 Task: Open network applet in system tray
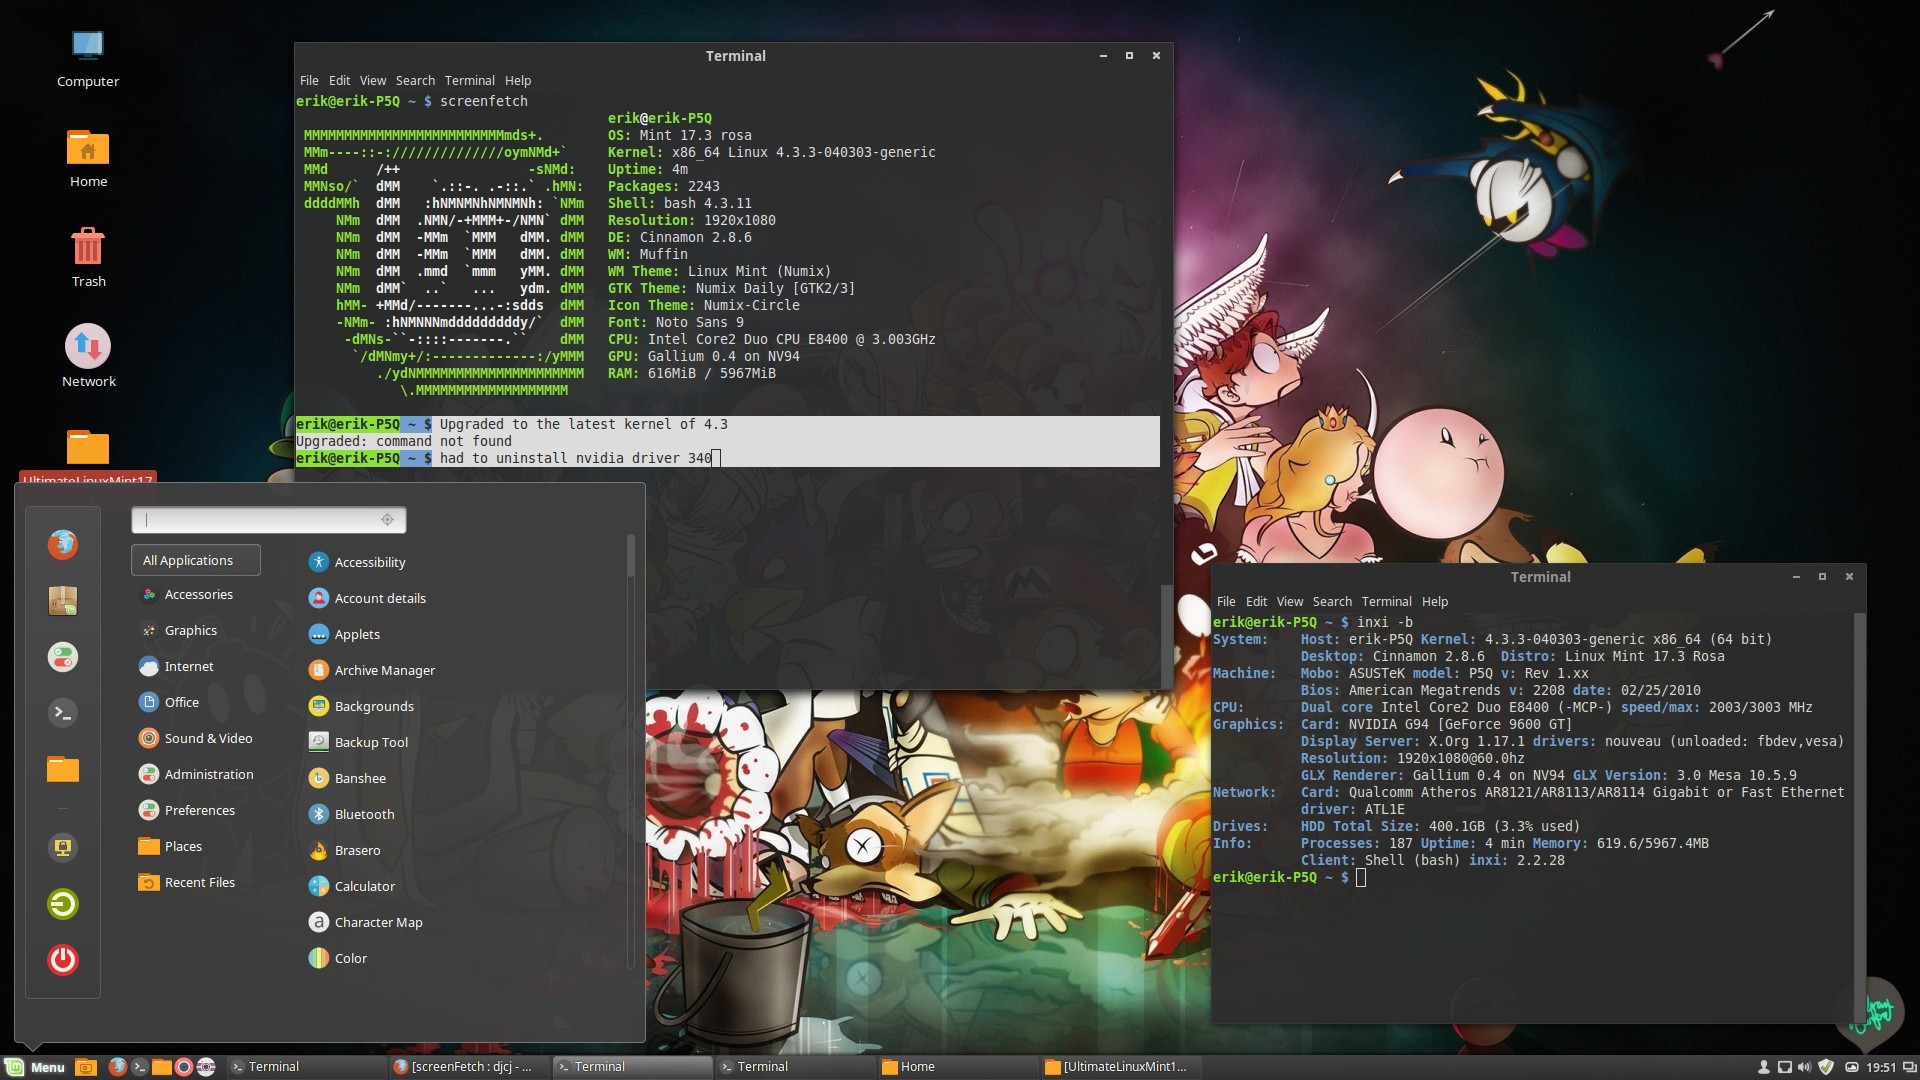click(1784, 1067)
